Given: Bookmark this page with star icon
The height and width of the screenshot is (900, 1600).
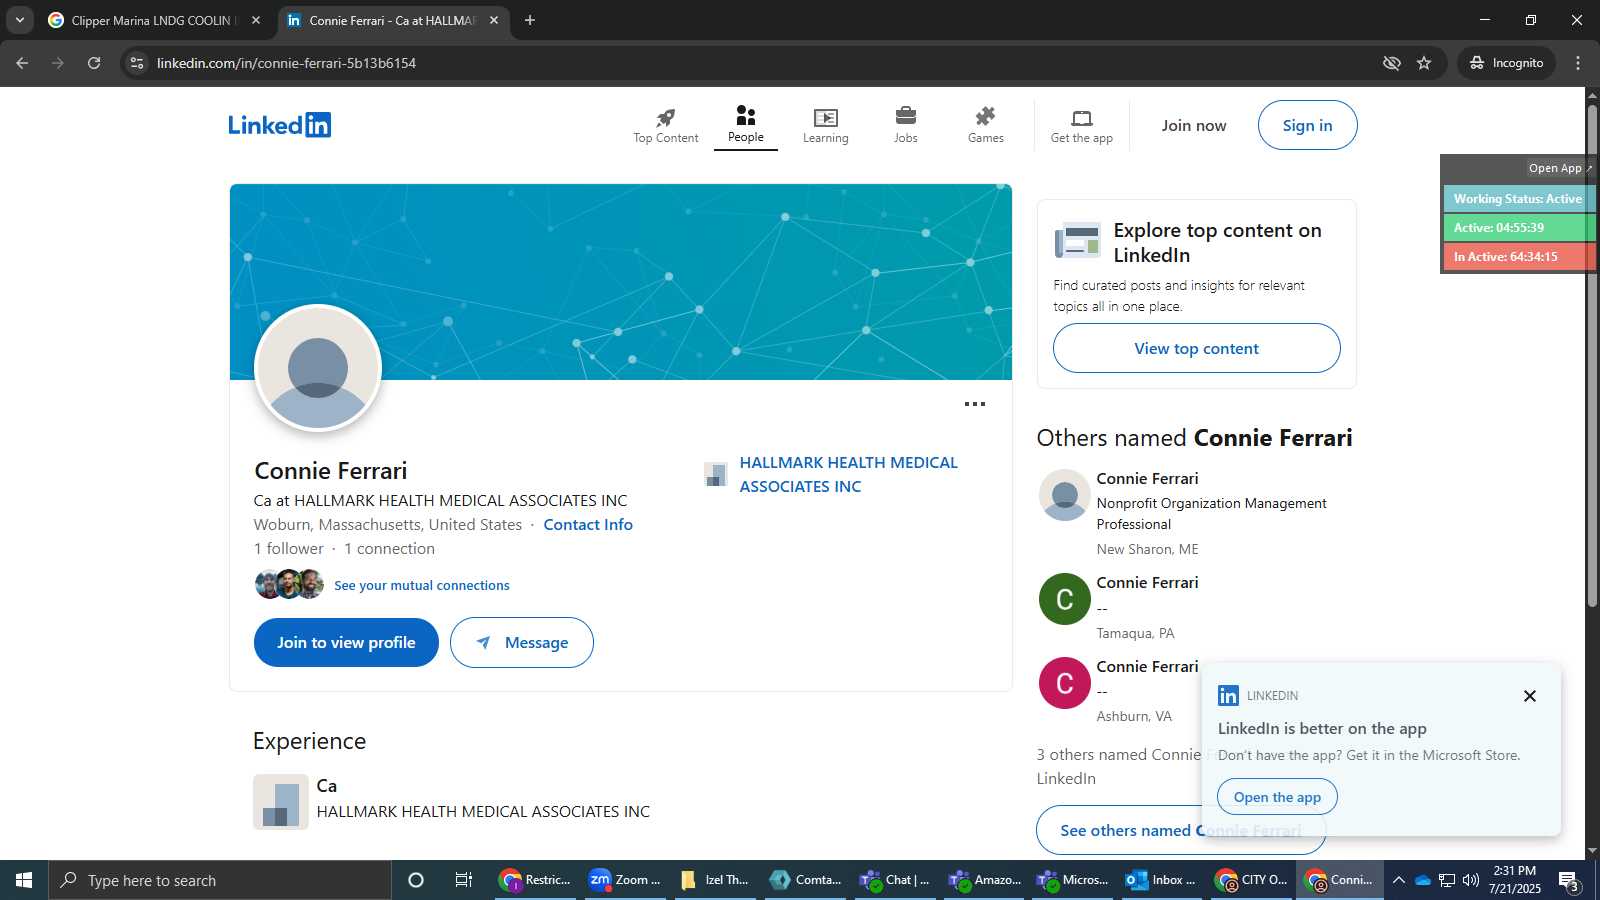Looking at the screenshot, I should tap(1424, 63).
